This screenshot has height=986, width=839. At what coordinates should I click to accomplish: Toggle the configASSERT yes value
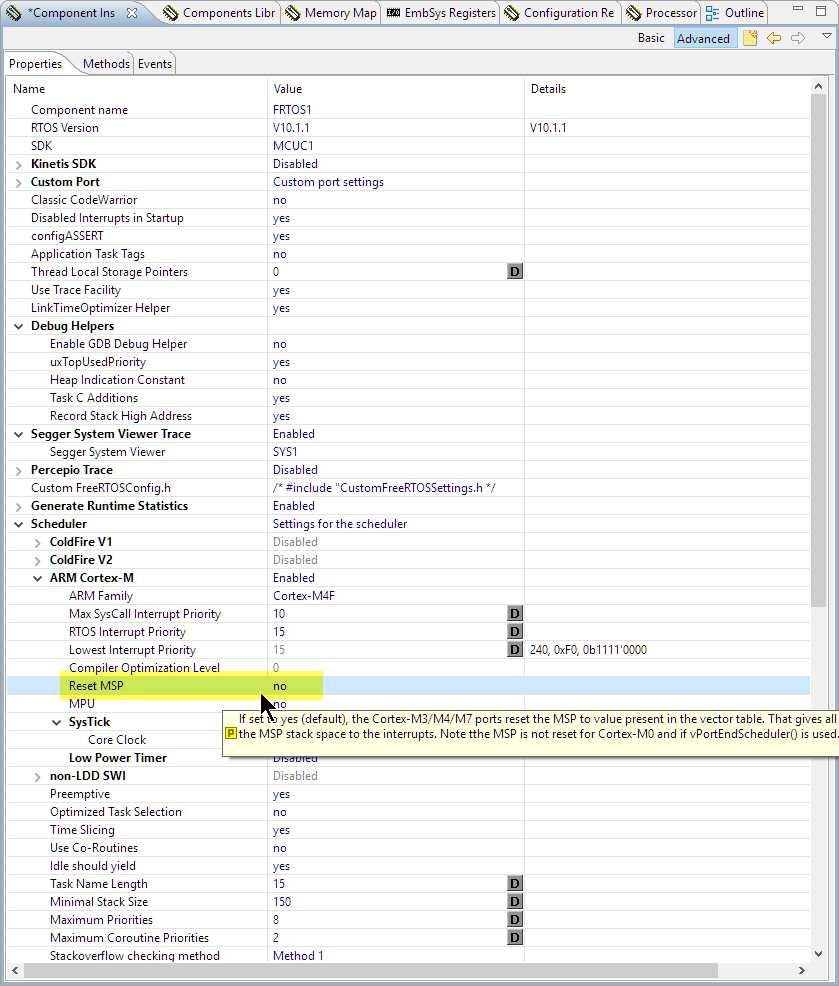click(x=281, y=236)
